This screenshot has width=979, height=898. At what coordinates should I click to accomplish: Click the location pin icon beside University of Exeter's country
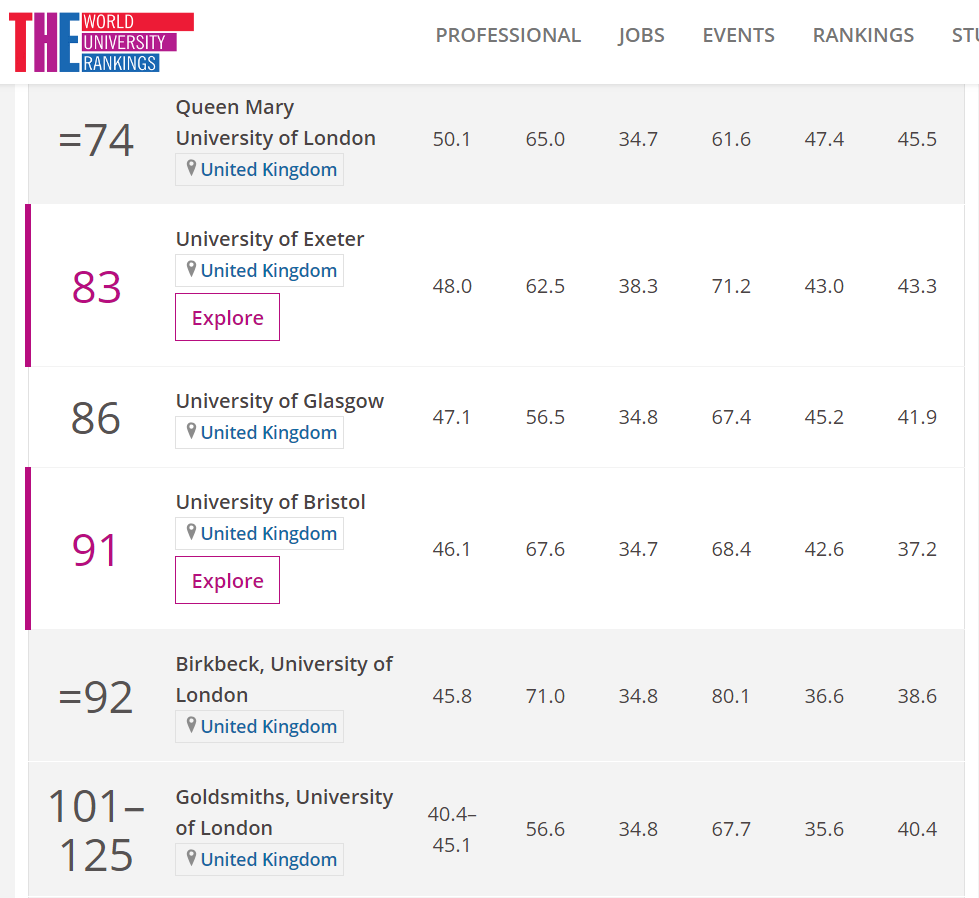(x=191, y=270)
